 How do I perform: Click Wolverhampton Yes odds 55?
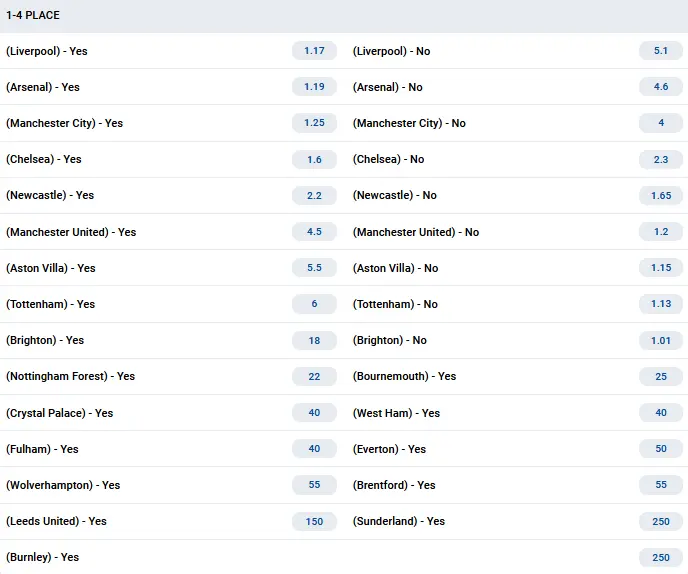click(x=314, y=484)
